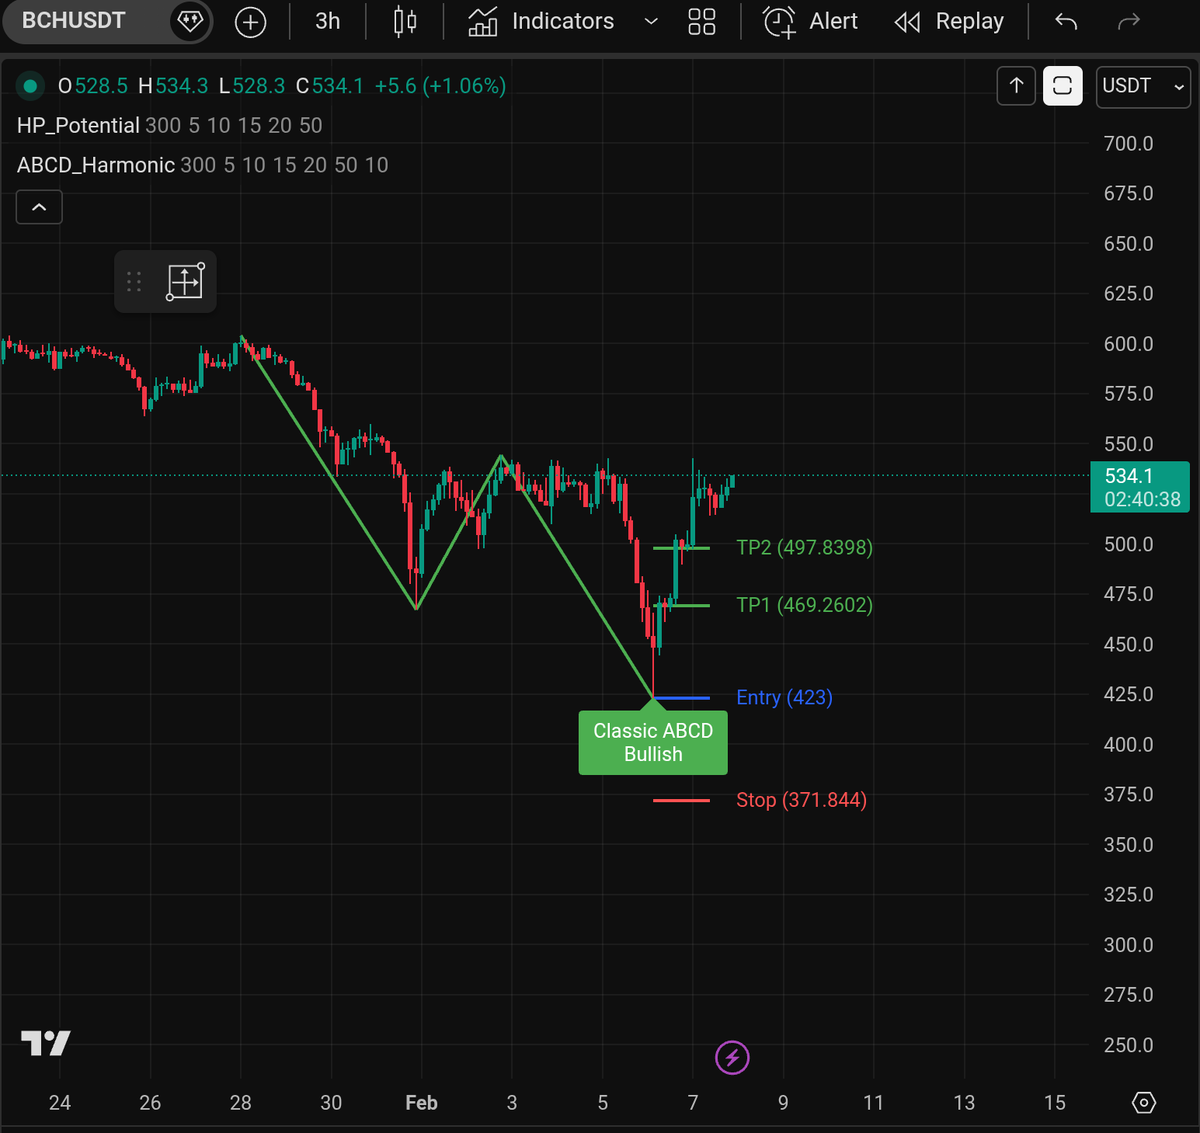This screenshot has height=1133, width=1200.
Task: Select the Stop (371.844) label
Action: pyautogui.click(x=801, y=800)
